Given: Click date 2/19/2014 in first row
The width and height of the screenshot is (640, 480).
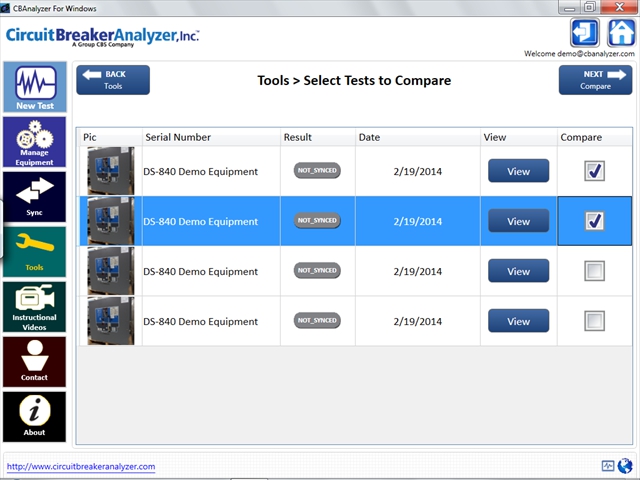Looking at the screenshot, I should [418, 171].
